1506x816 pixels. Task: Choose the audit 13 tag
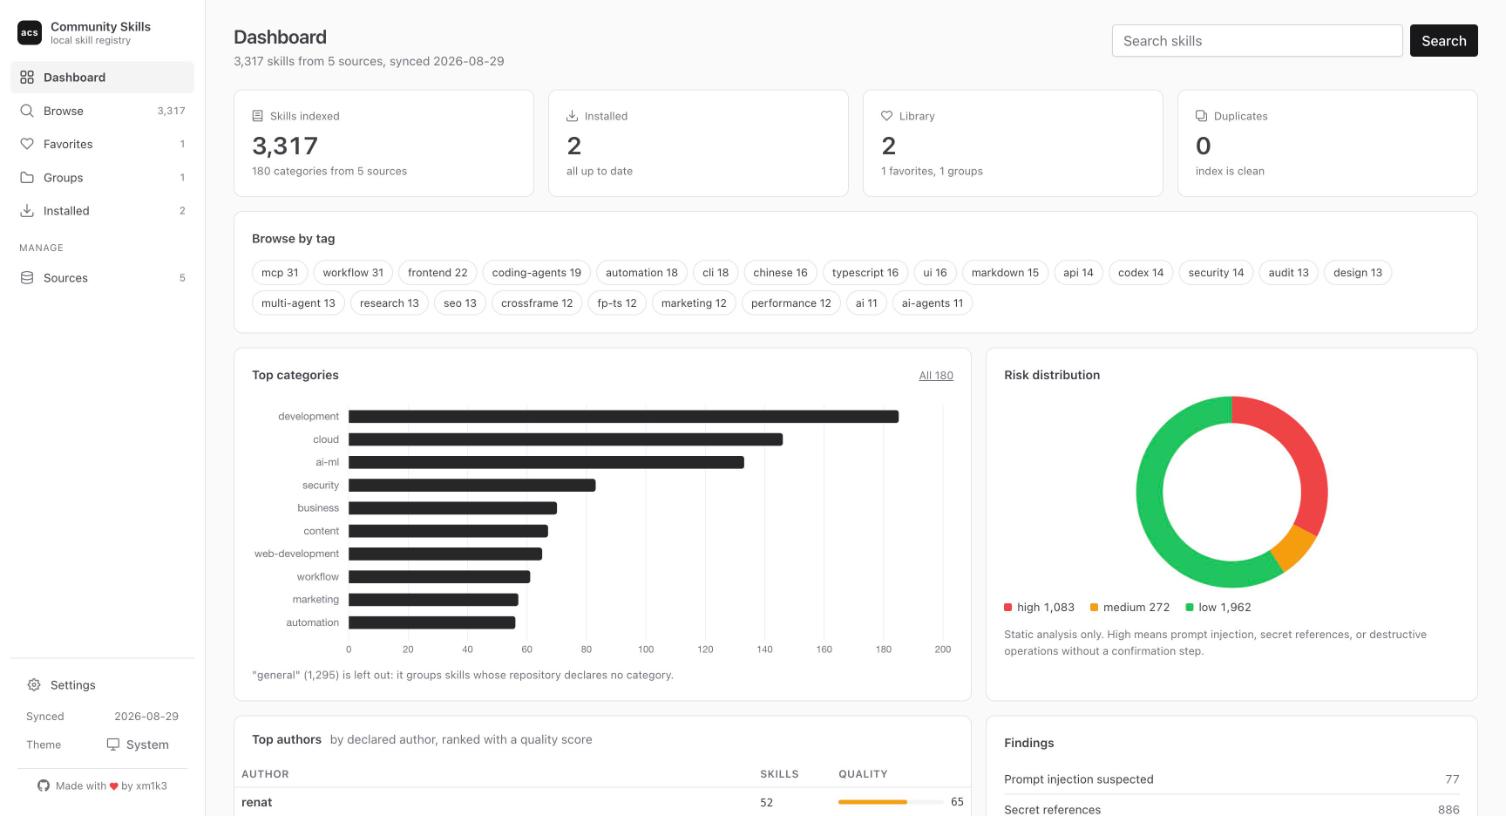click(x=1288, y=272)
